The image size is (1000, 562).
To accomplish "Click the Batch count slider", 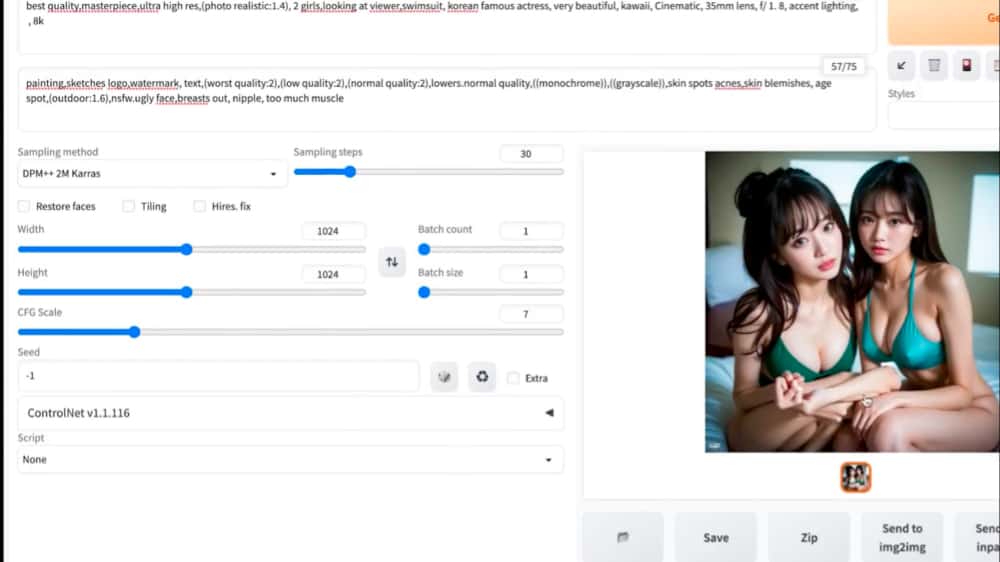I will point(491,249).
